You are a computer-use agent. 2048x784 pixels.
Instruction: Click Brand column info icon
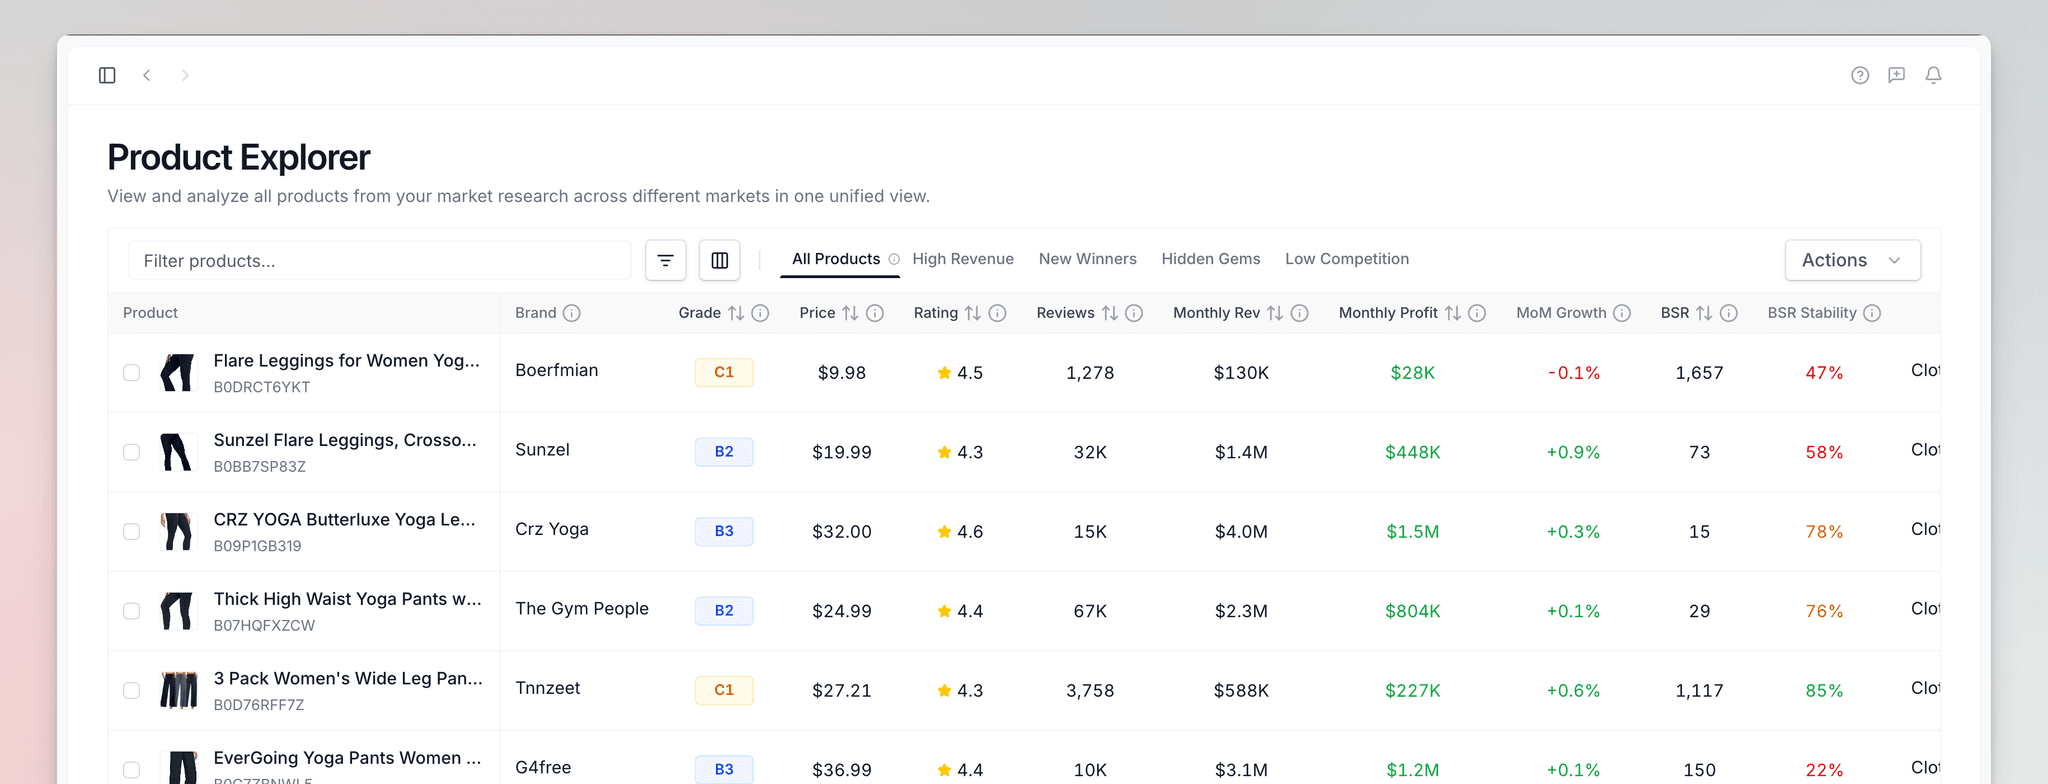coord(572,313)
